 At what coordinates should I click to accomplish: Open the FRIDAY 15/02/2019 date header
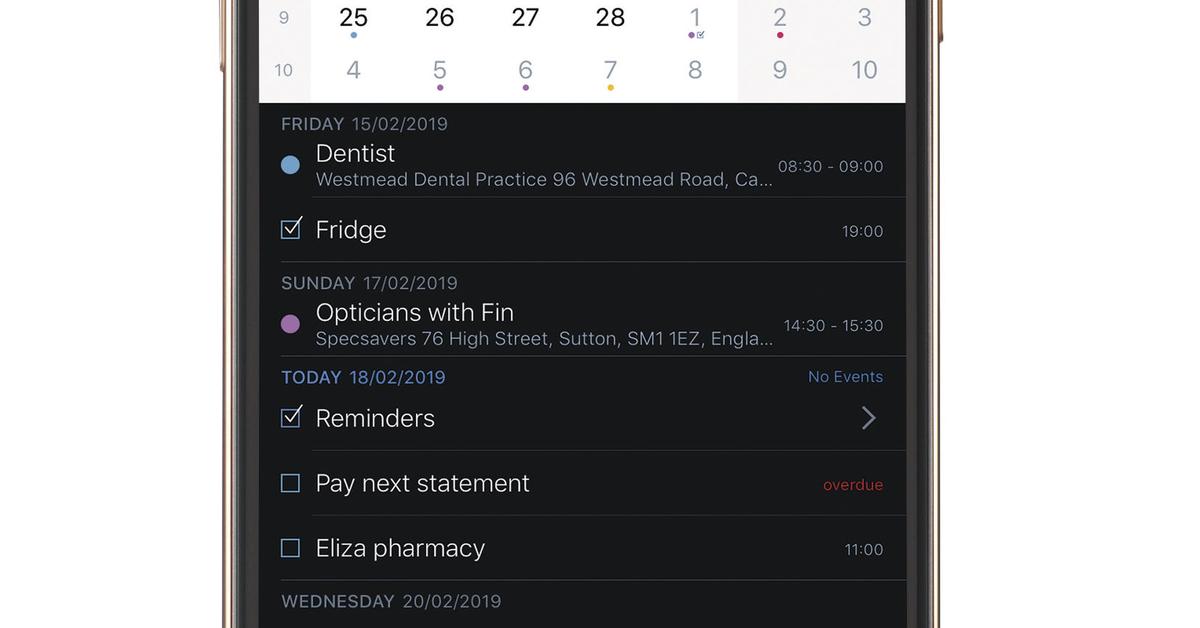point(364,125)
